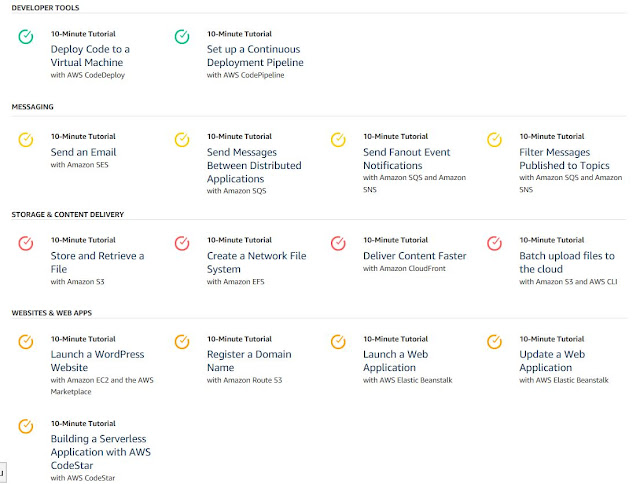Open Batch upload files to the cloud
This screenshot has height=484, width=640.
(x=567, y=262)
